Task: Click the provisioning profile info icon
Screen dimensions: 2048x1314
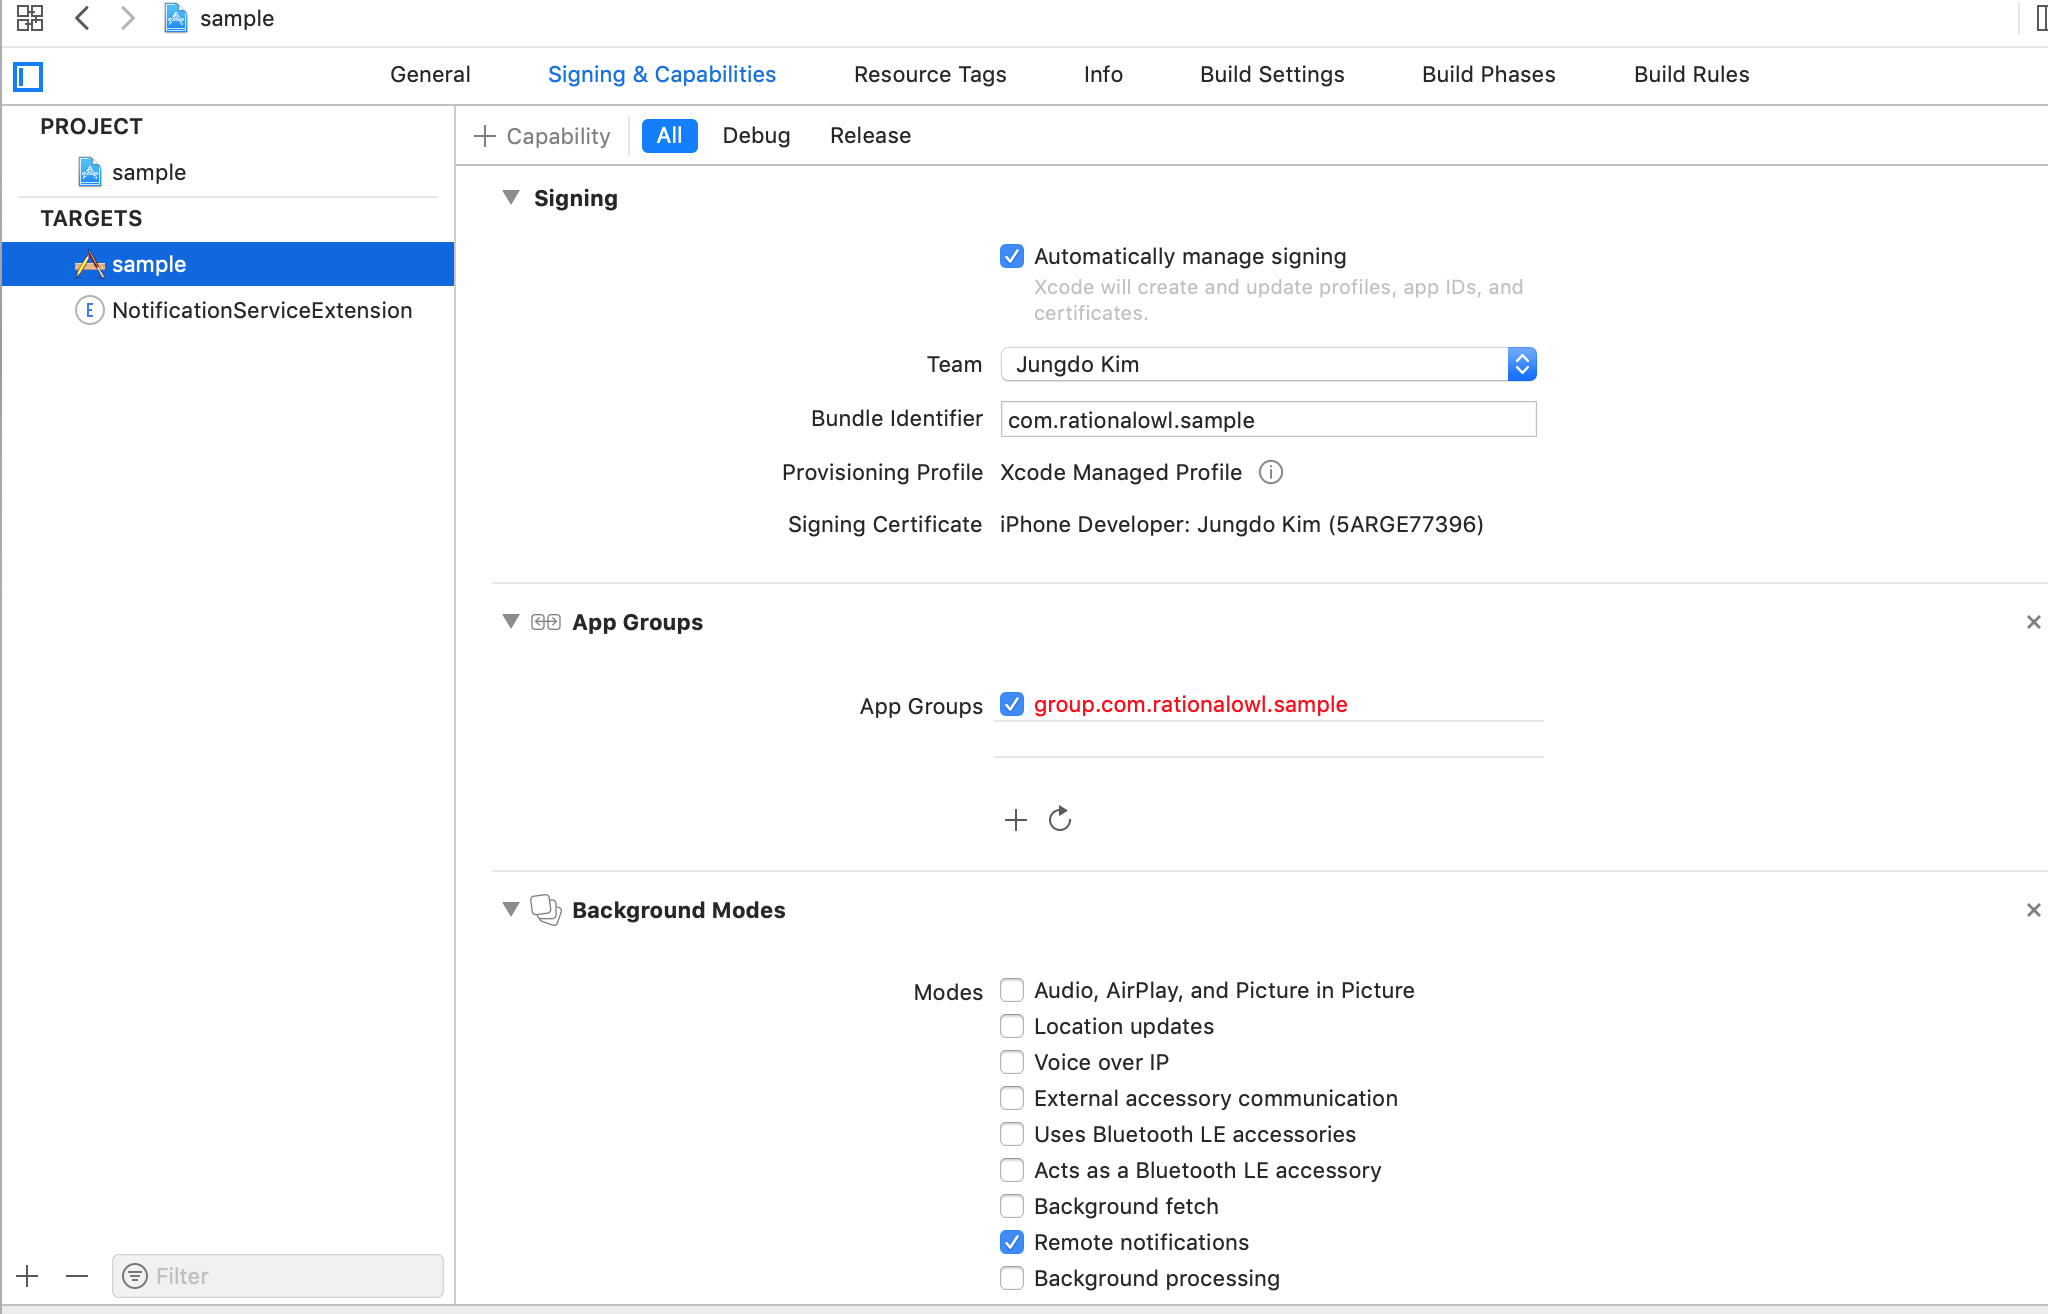Action: [x=1270, y=472]
